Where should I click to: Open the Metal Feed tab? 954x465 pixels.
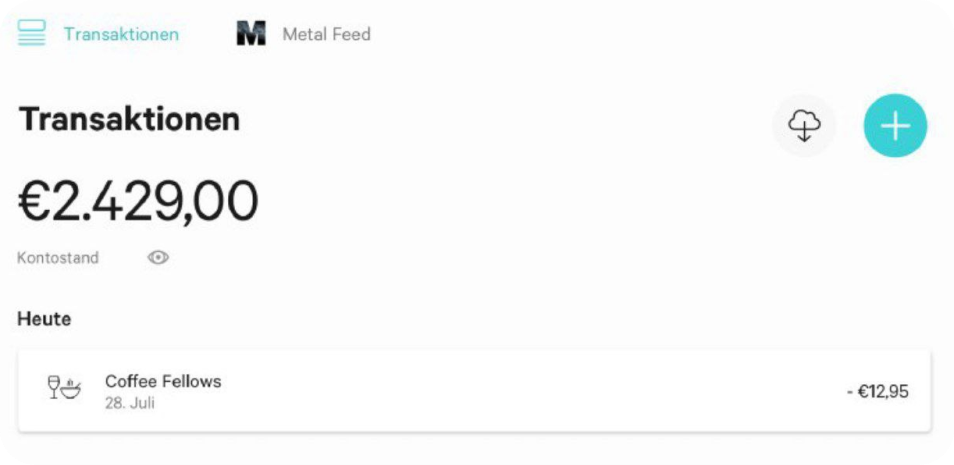pos(326,34)
